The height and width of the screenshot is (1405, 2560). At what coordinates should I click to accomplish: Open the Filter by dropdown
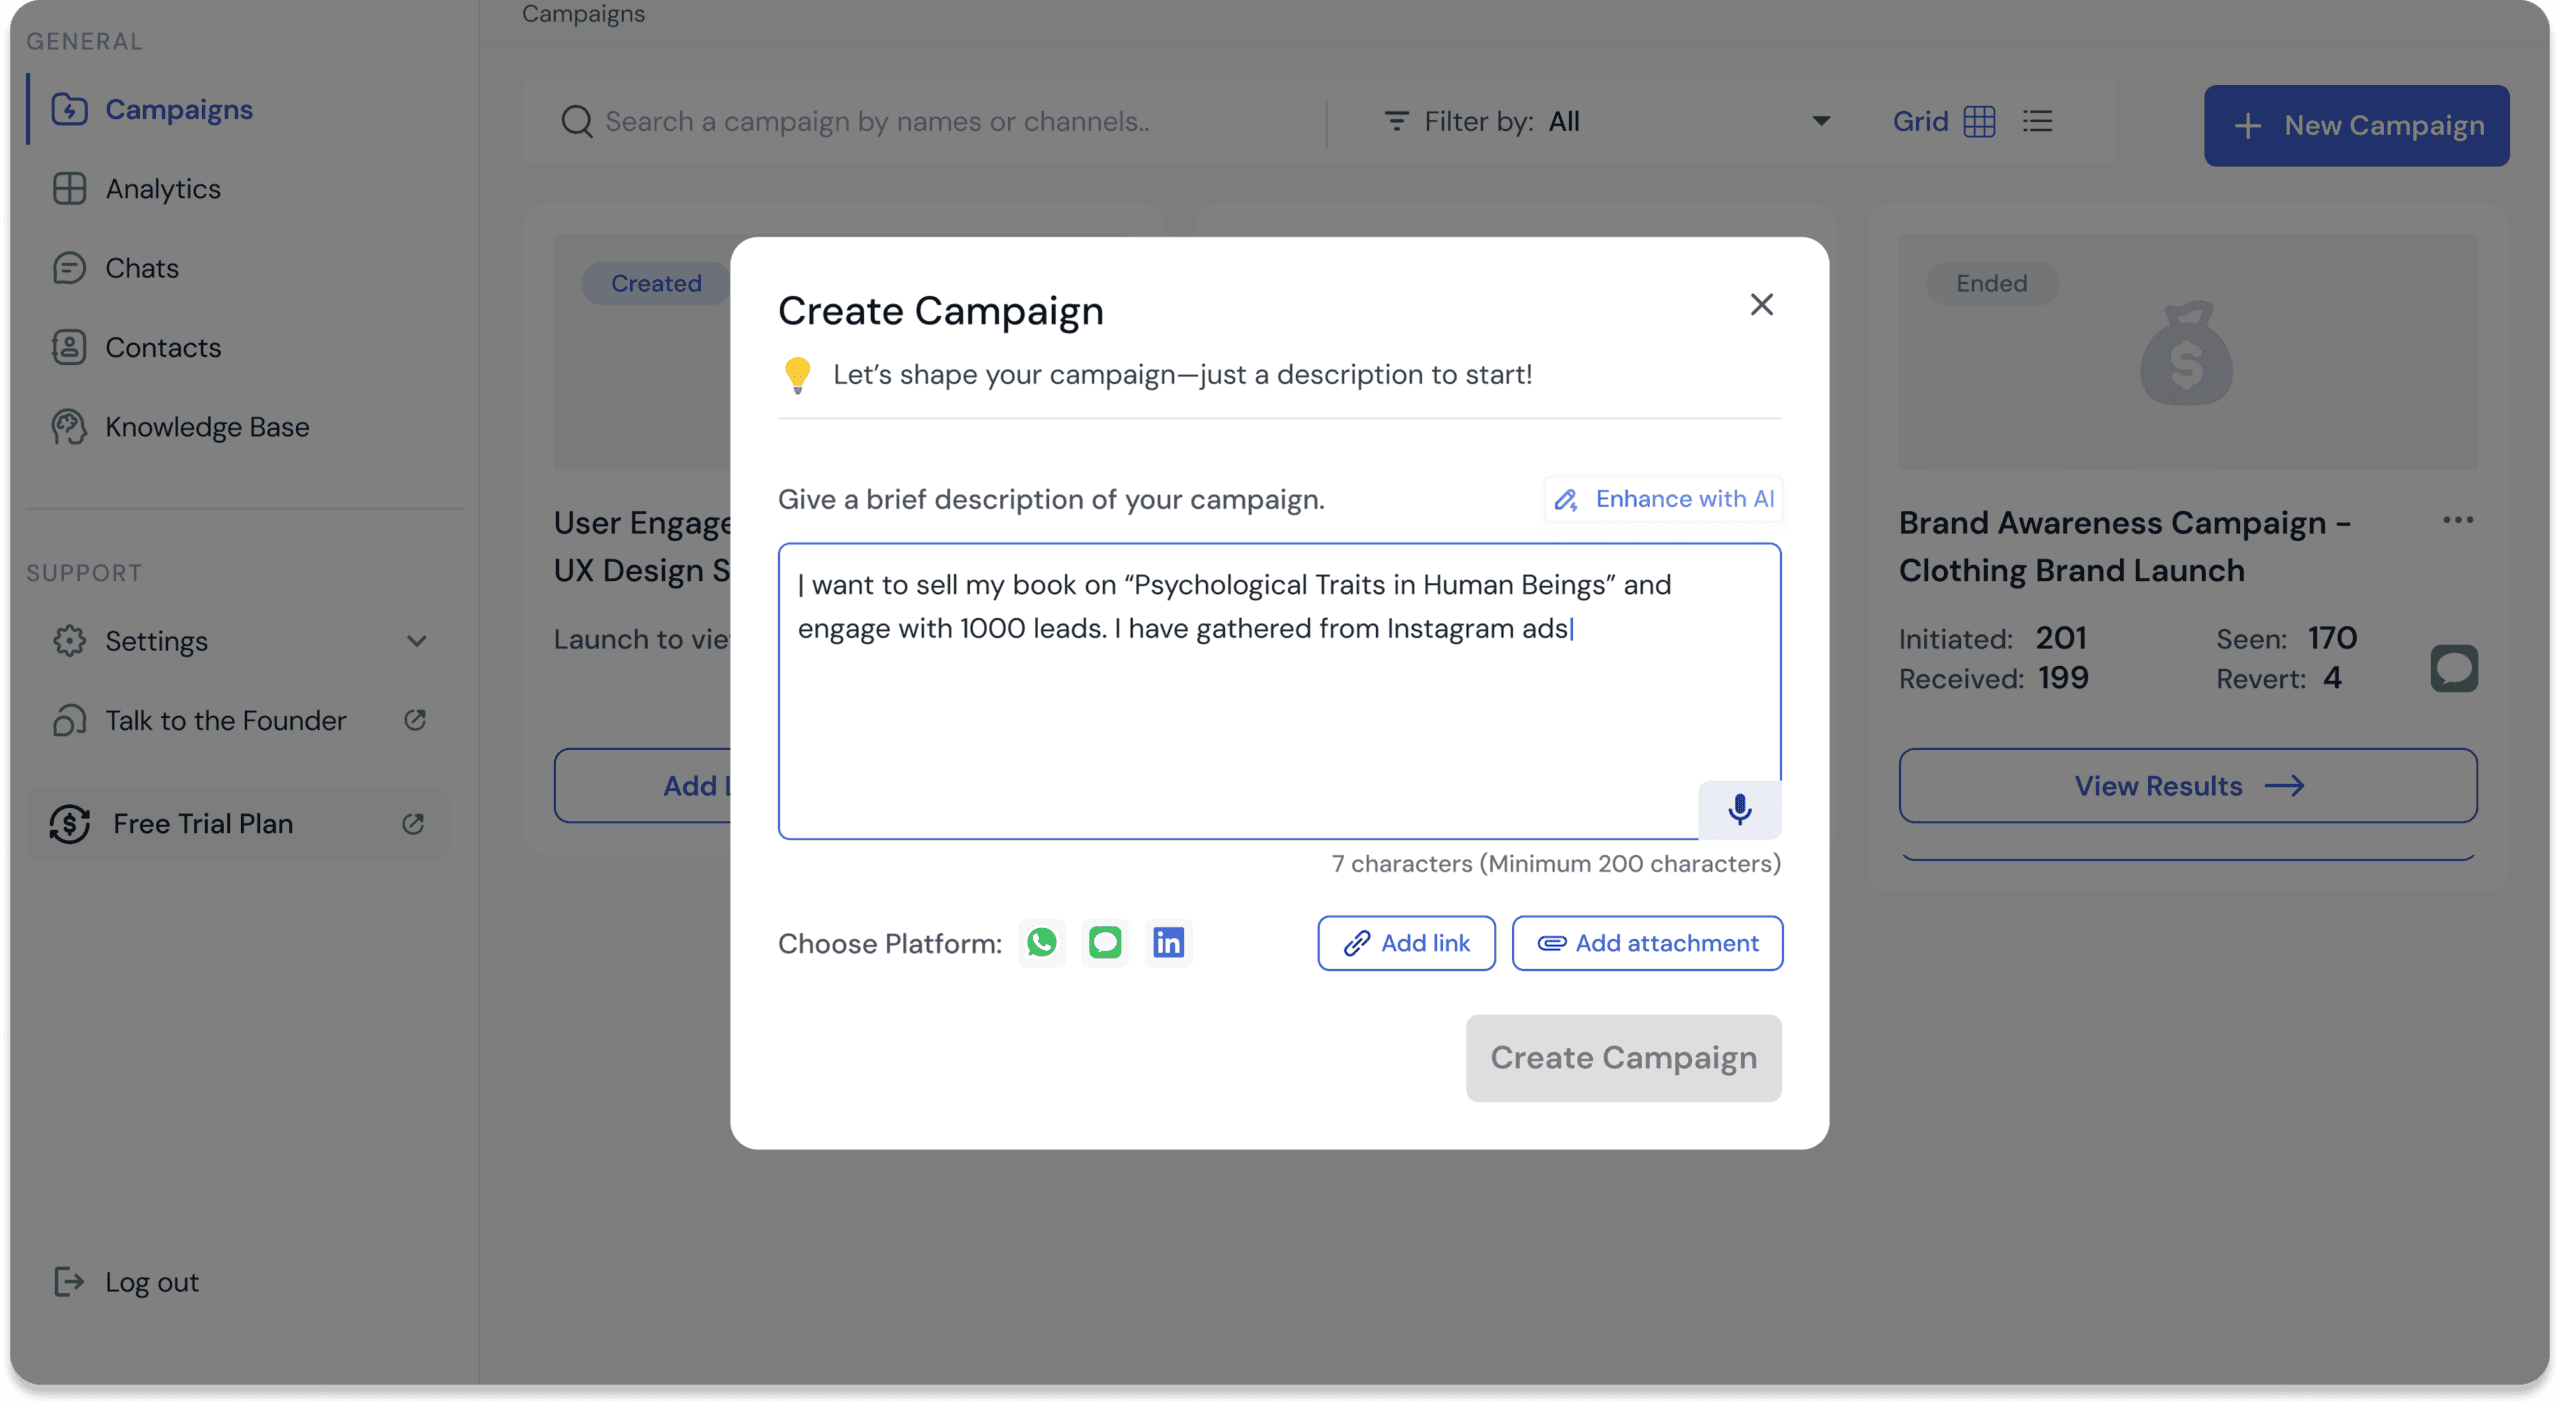click(x=1820, y=121)
